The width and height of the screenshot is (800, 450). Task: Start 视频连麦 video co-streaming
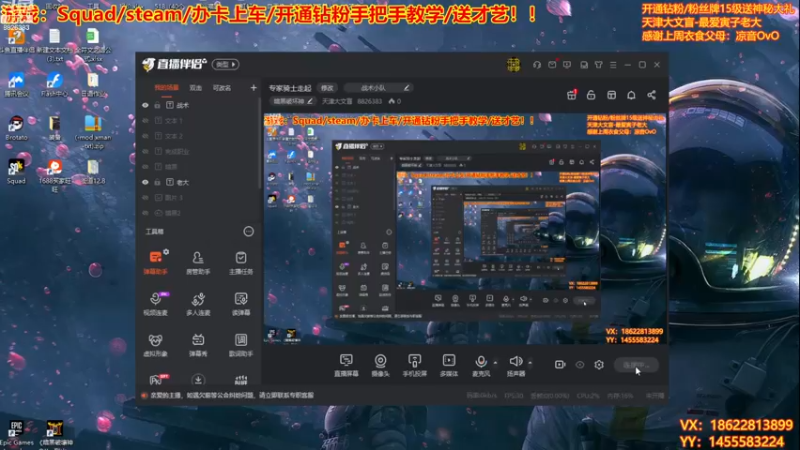pyautogui.click(x=156, y=303)
